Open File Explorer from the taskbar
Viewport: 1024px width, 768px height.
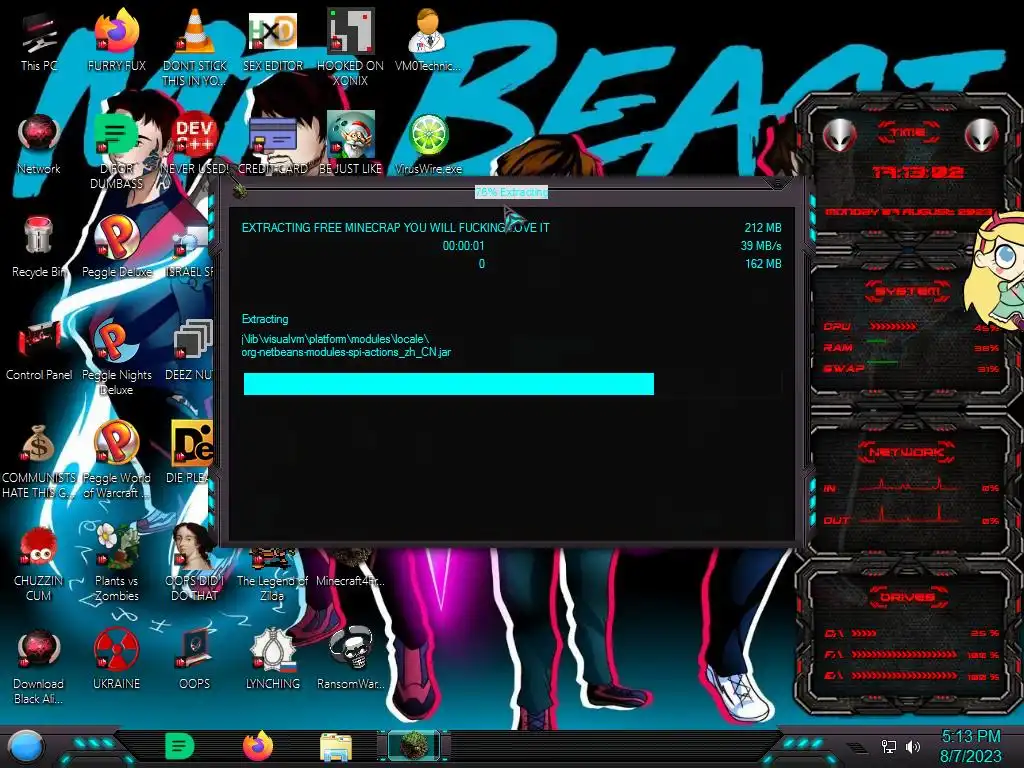[x=336, y=746]
